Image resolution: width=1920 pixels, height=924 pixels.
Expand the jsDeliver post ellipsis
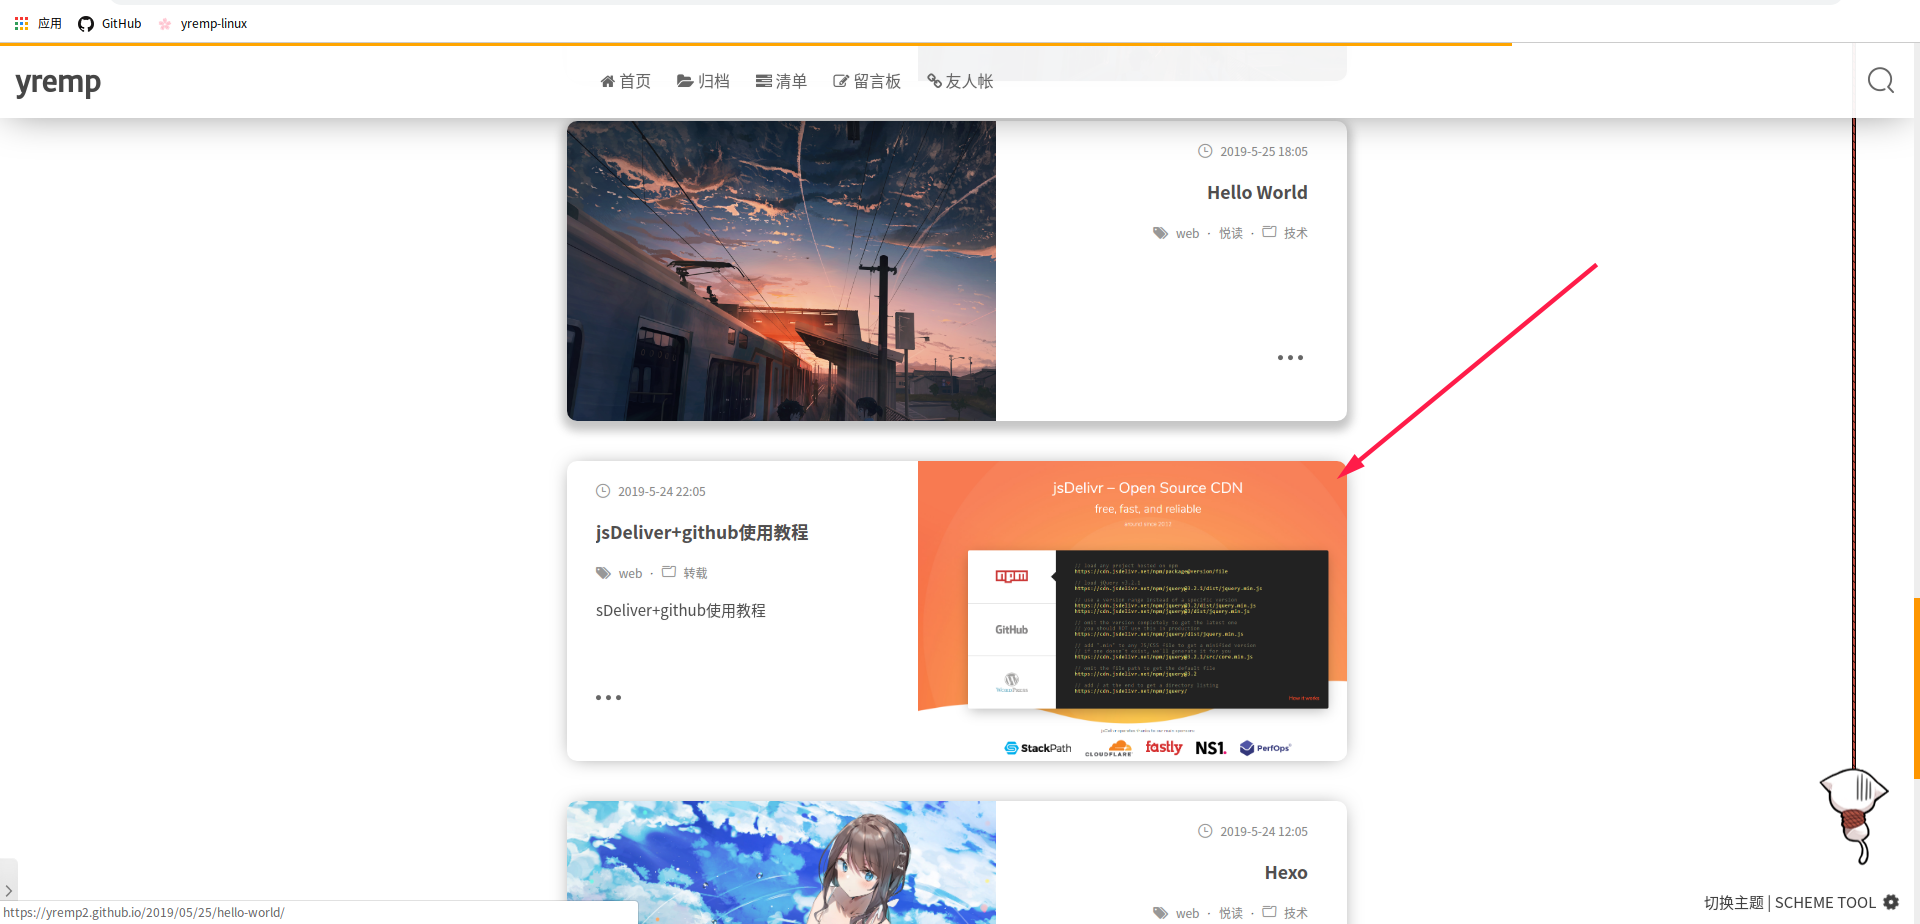coord(608,697)
